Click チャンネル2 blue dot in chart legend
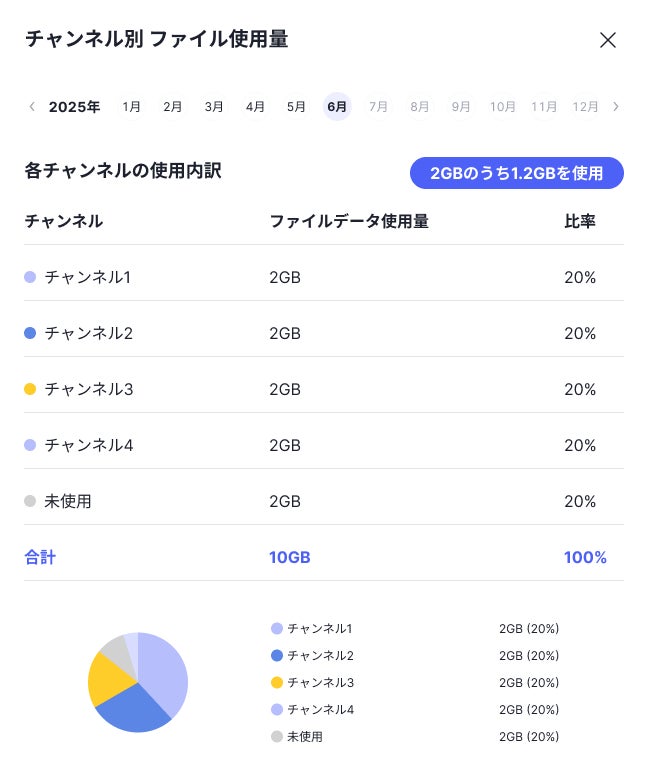648x784 pixels. coord(276,656)
